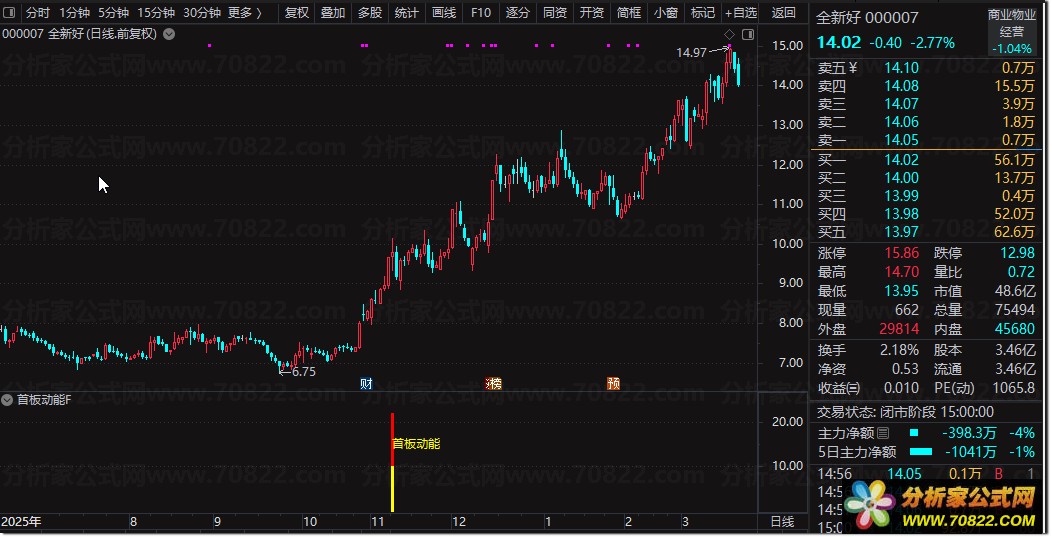This screenshot has height=537, width=1052.
Task: Click the 市值 value 48.6亿
Action: pos(1015,291)
